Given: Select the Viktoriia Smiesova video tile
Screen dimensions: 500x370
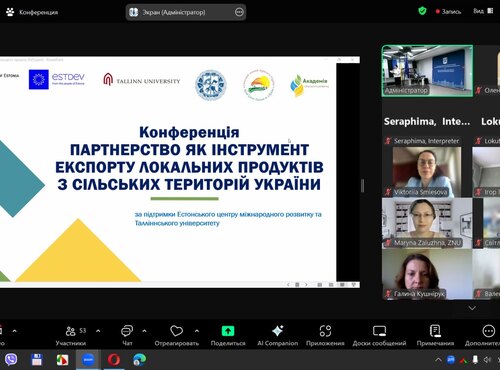Looking at the screenshot, I should pyautogui.click(x=427, y=172).
